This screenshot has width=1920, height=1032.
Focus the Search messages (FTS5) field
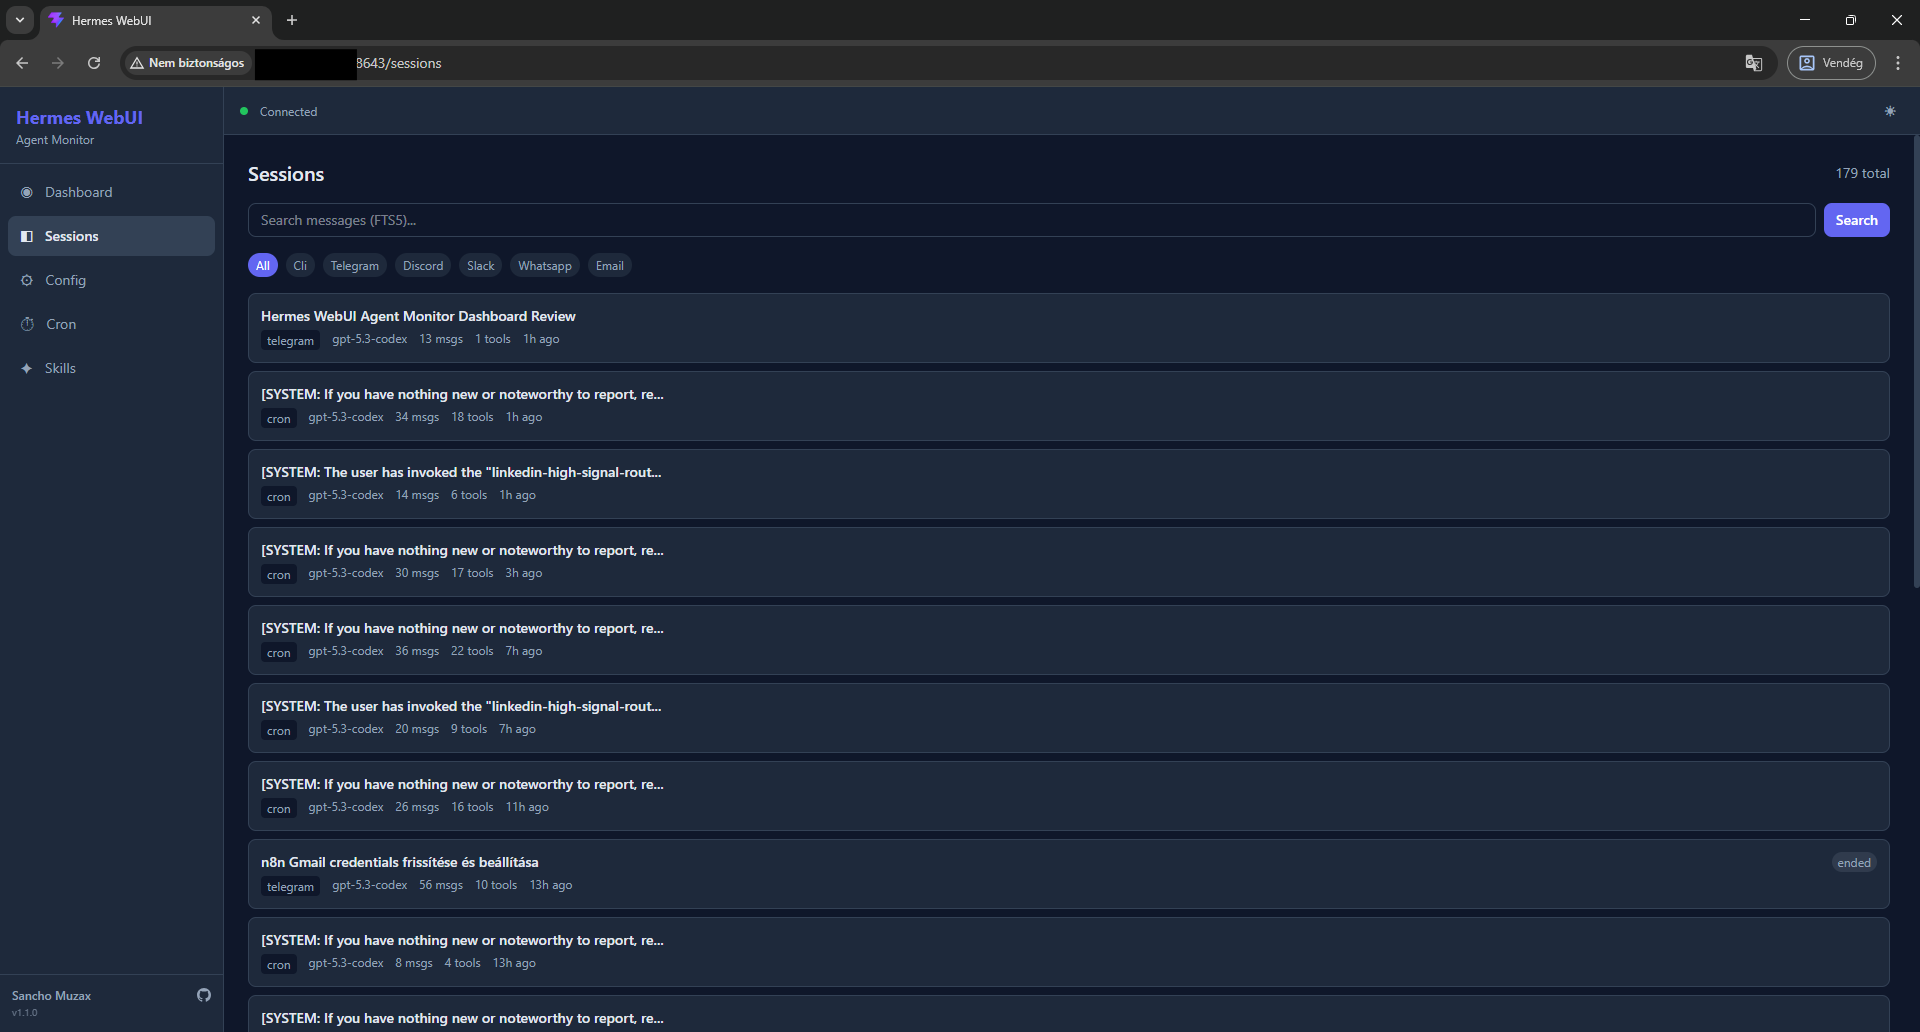tap(1031, 220)
